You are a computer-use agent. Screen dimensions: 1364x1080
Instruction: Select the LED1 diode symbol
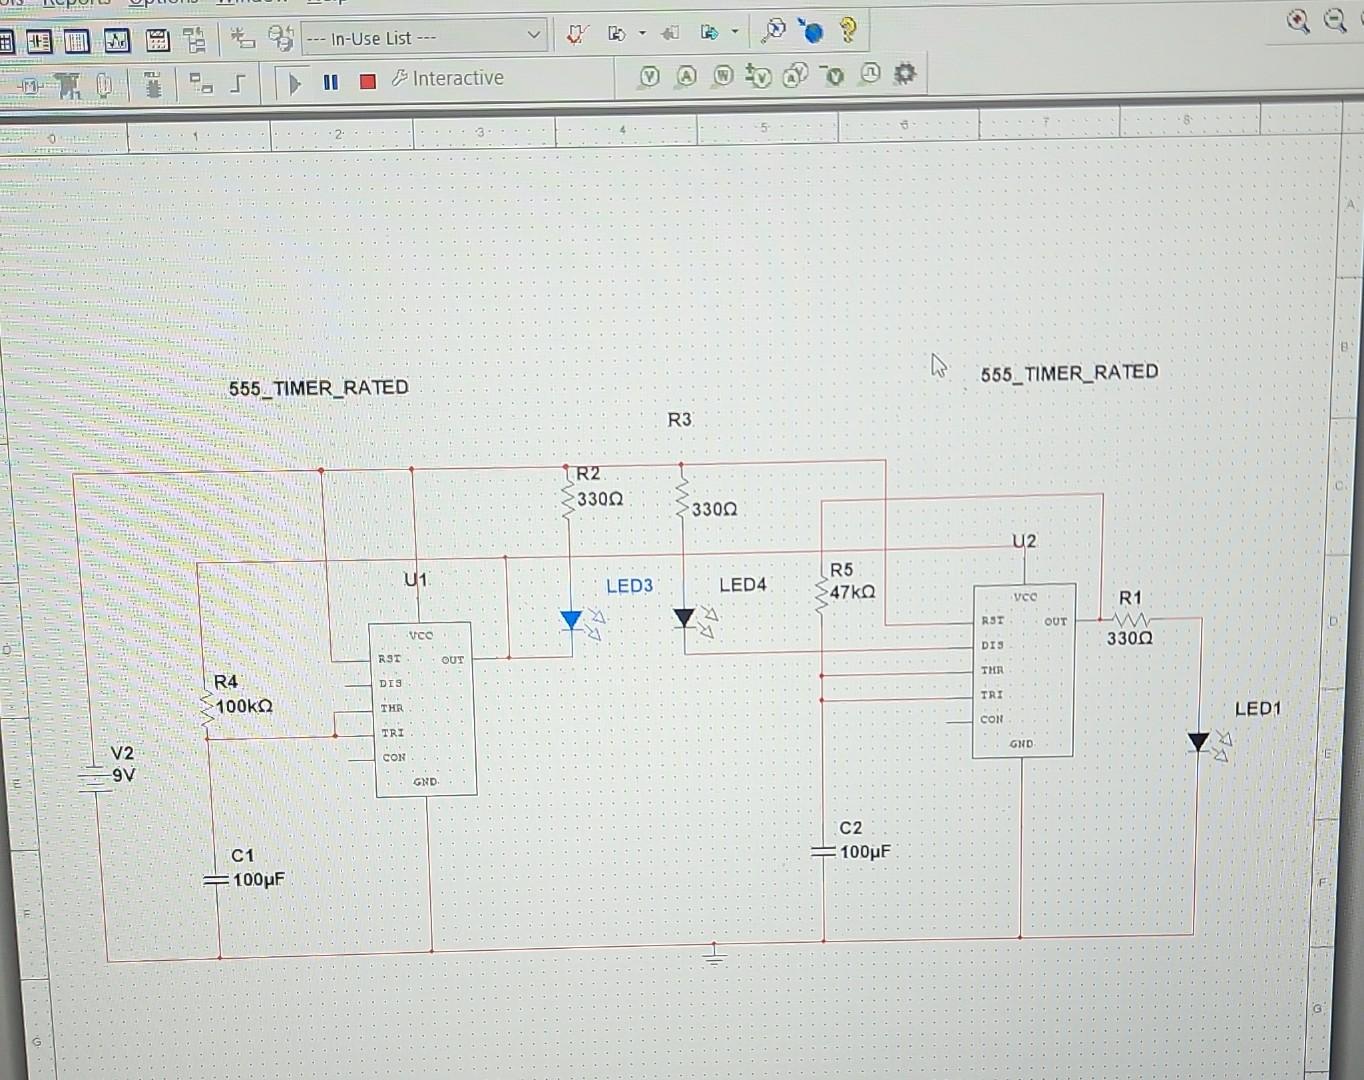coord(1208,744)
